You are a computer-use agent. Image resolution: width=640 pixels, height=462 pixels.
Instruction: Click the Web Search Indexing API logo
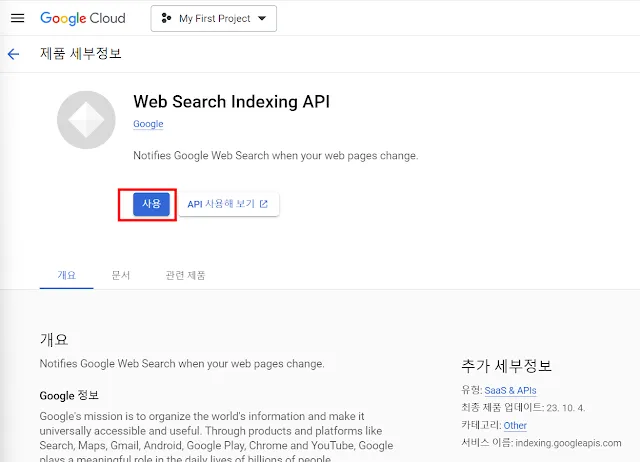[86, 120]
